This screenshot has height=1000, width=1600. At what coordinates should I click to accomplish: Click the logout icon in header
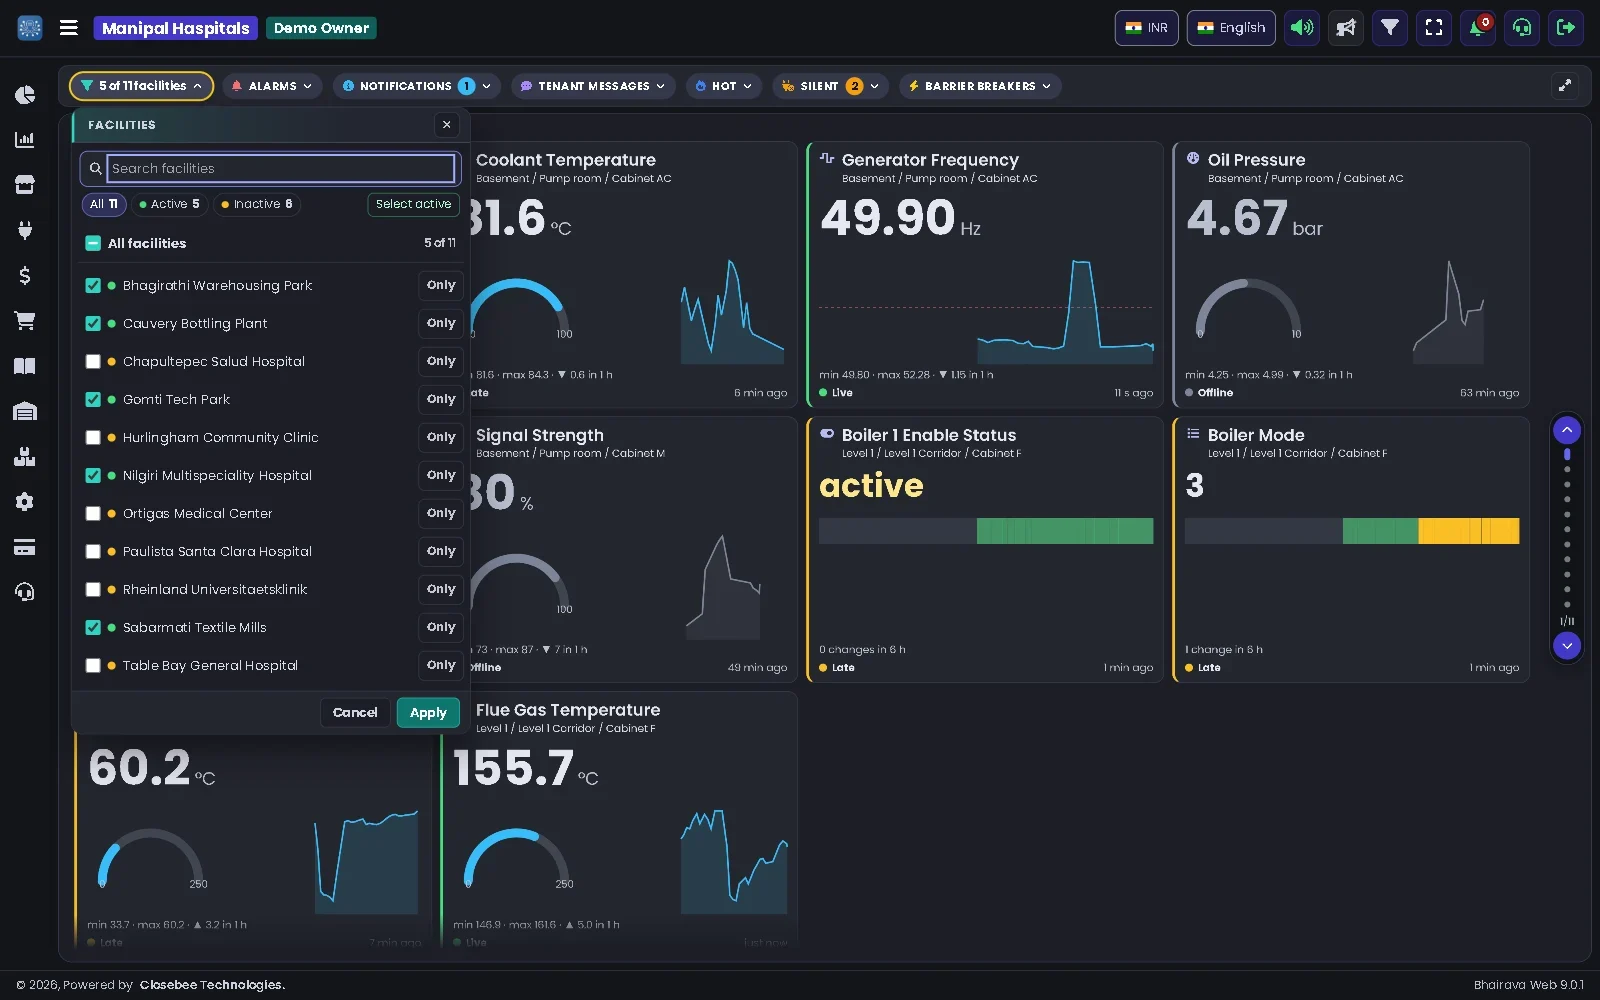click(x=1566, y=28)
